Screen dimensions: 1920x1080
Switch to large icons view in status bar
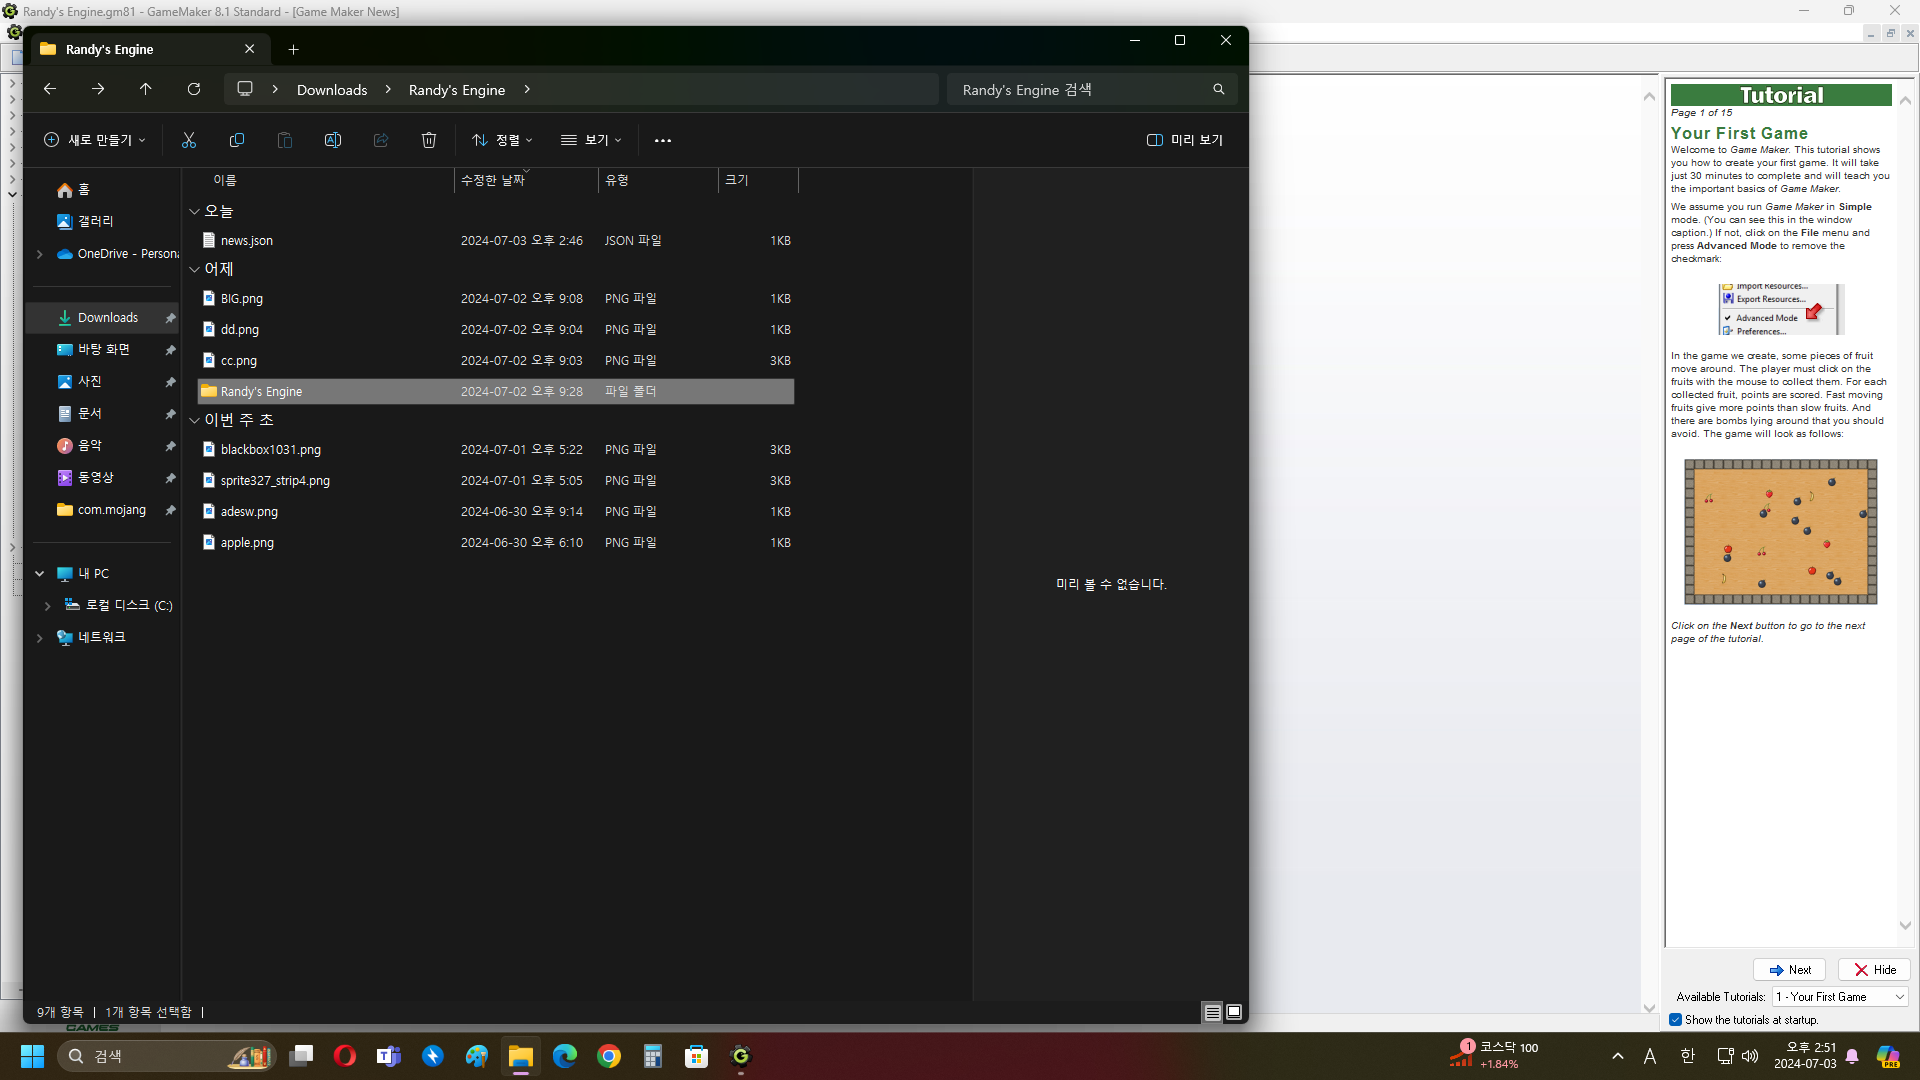[x=1234, y=1012]
